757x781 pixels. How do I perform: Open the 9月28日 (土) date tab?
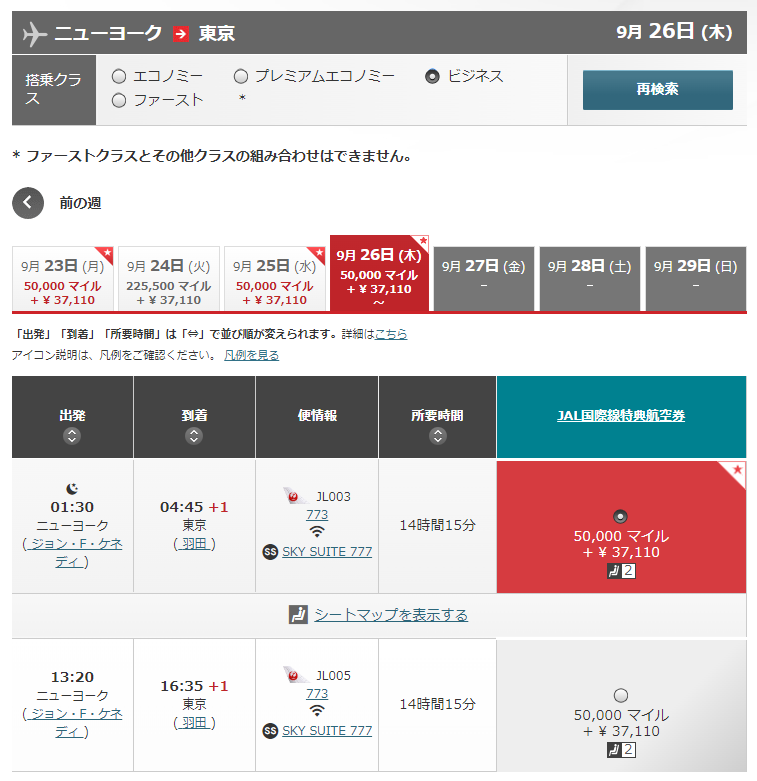590,279
